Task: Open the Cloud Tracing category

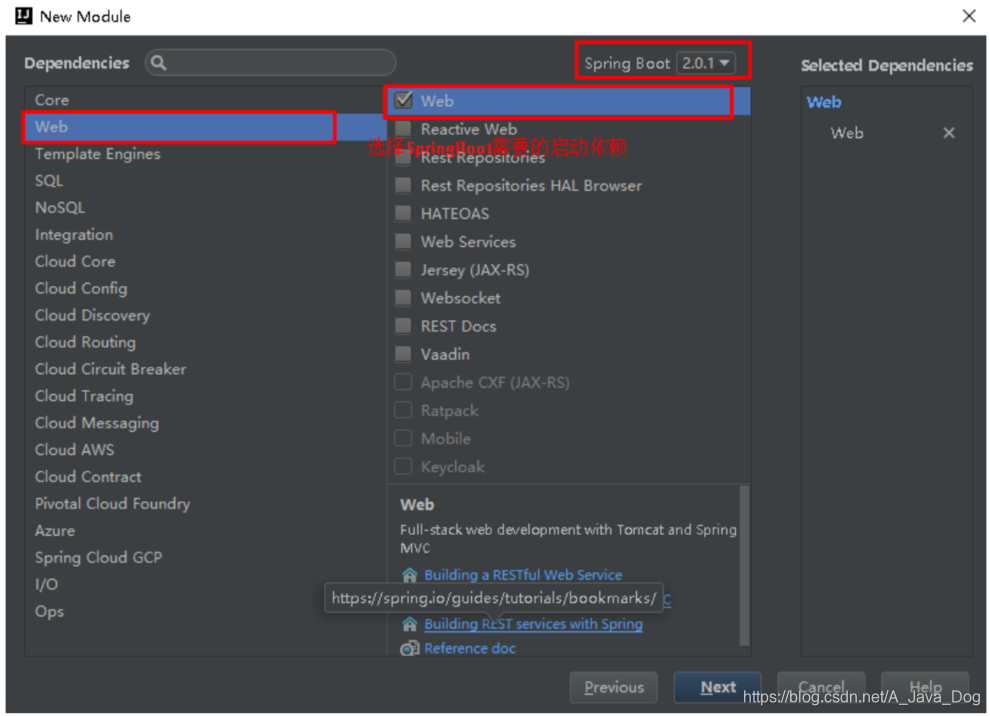Action: (x=205, y=396)
